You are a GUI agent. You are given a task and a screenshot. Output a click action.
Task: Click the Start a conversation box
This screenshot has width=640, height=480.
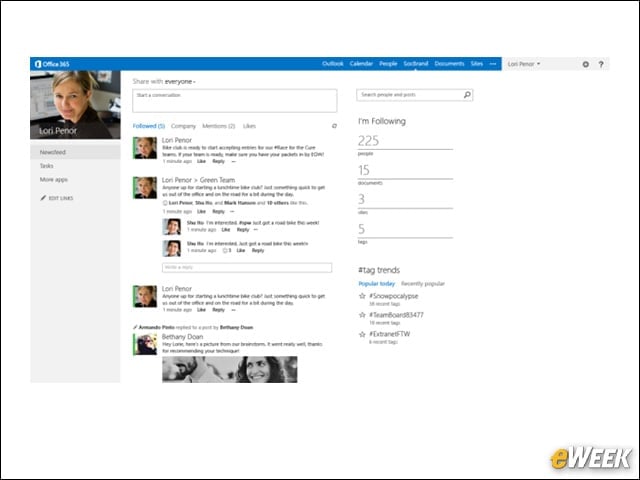coord(235,100)
